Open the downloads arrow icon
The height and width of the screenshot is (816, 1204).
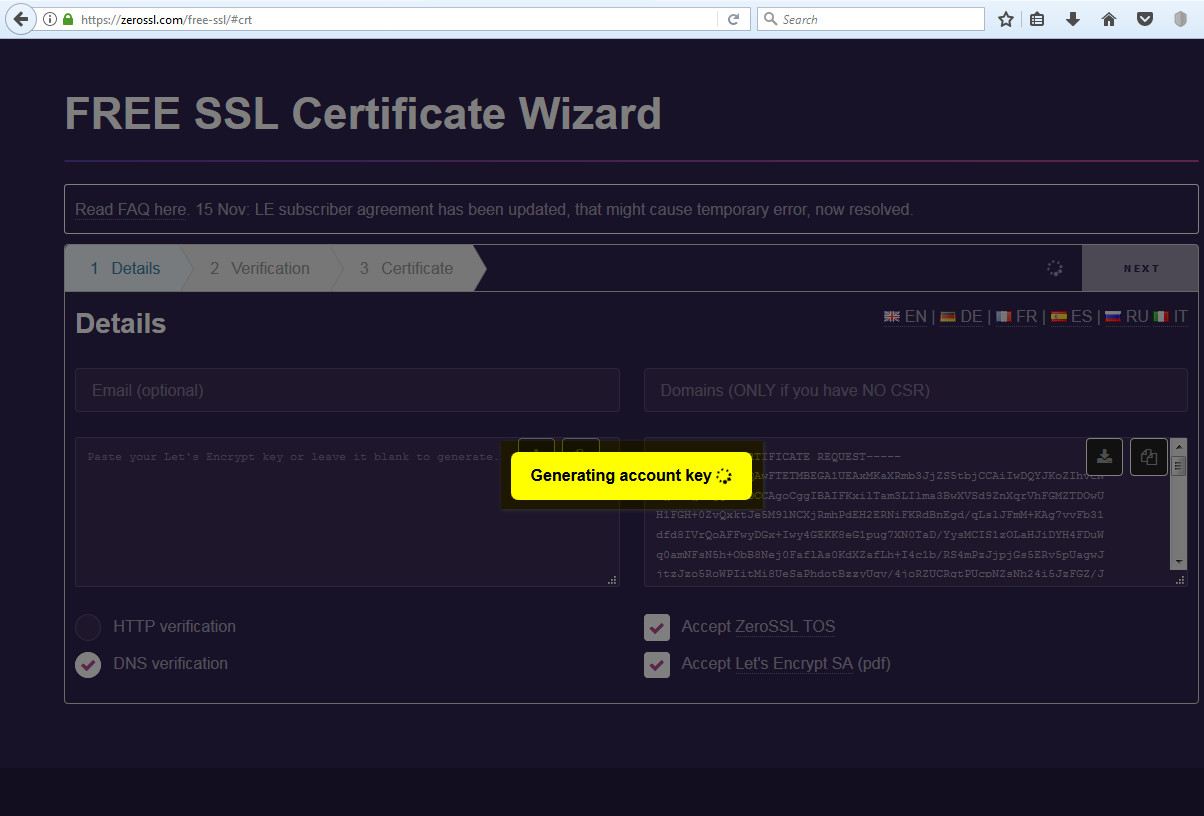point(1073,19)
